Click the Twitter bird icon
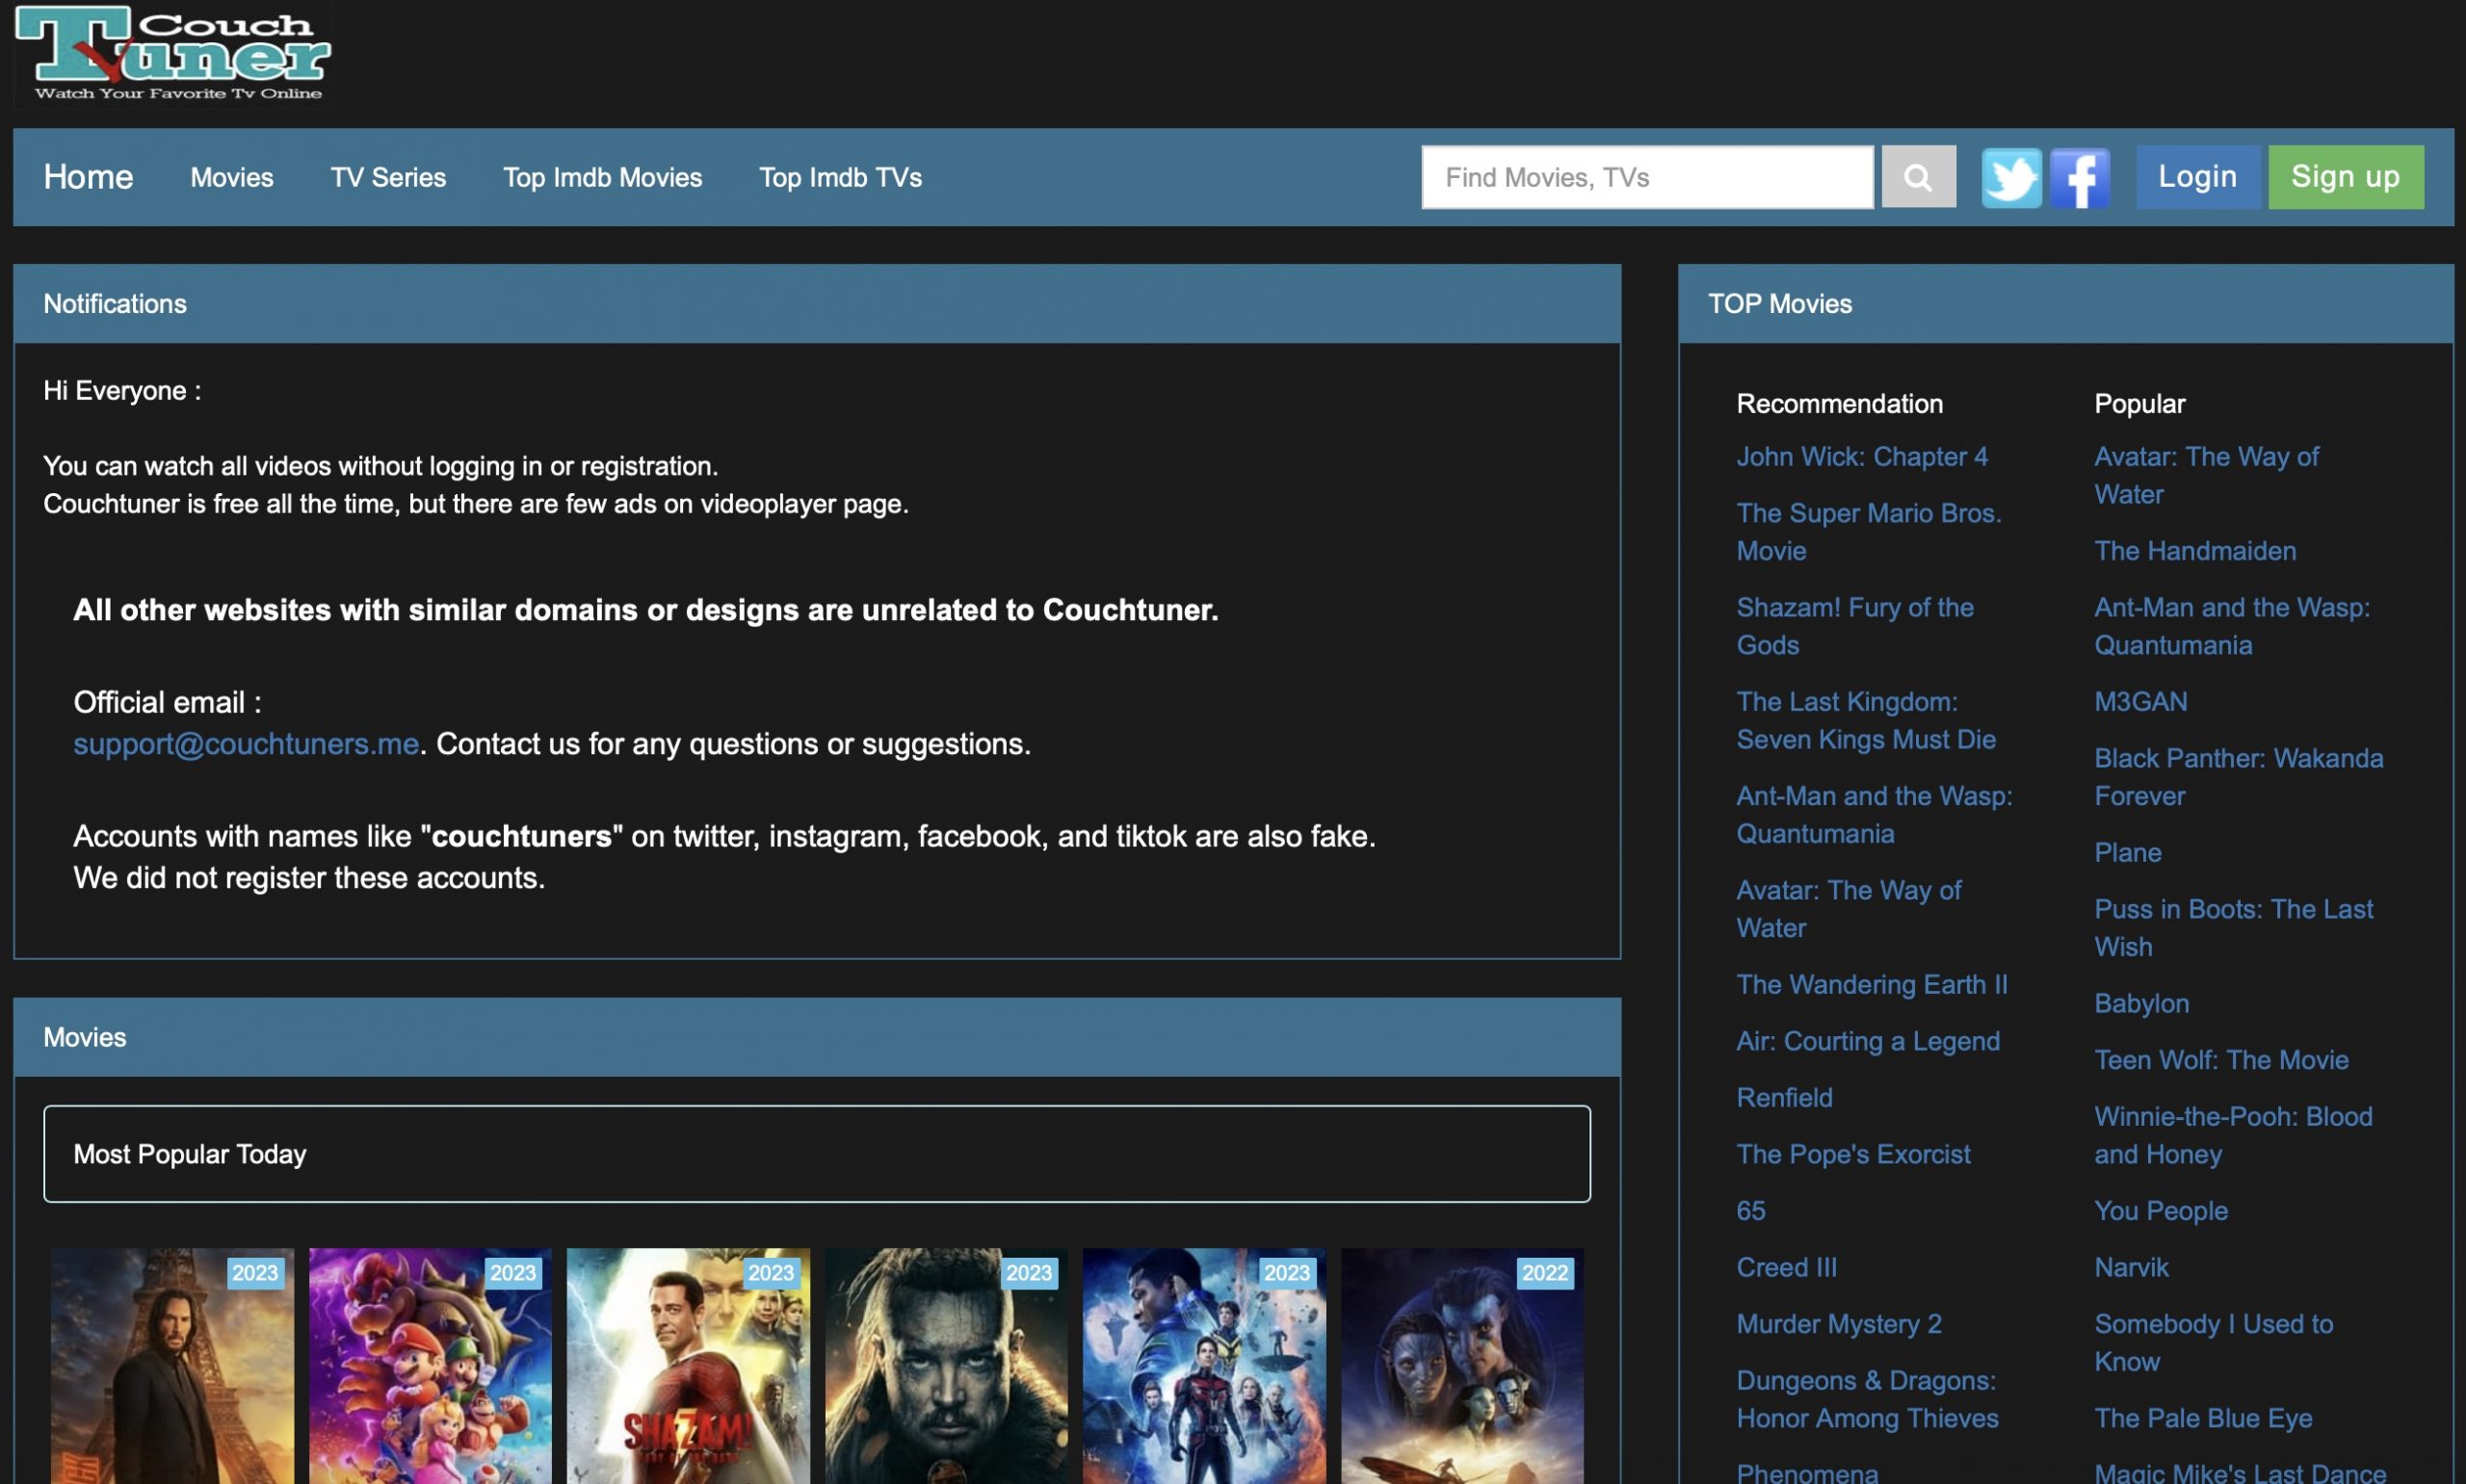 click(2009, 176)
